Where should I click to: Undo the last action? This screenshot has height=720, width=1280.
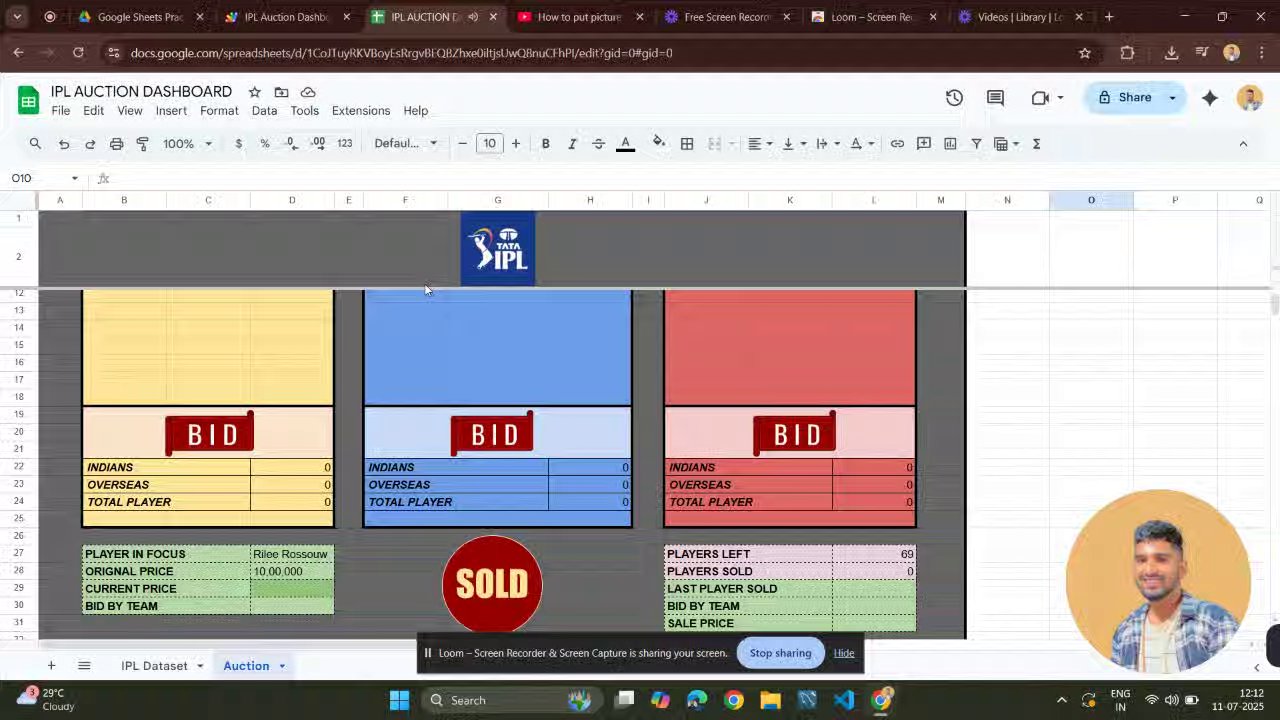pyautogui.click(x=64, y=144)
